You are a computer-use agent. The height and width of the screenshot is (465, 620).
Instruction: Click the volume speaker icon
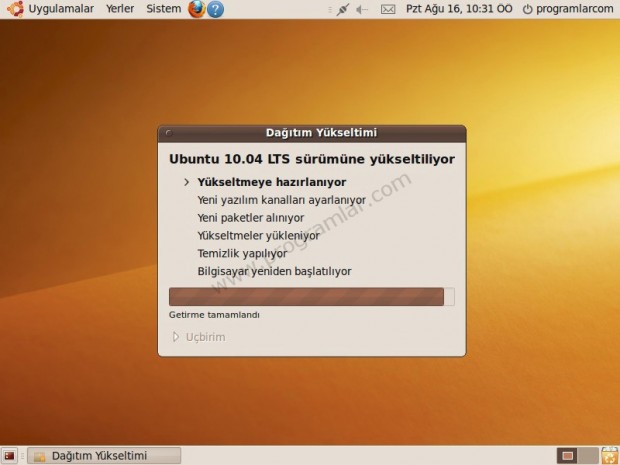pos(361,9)
